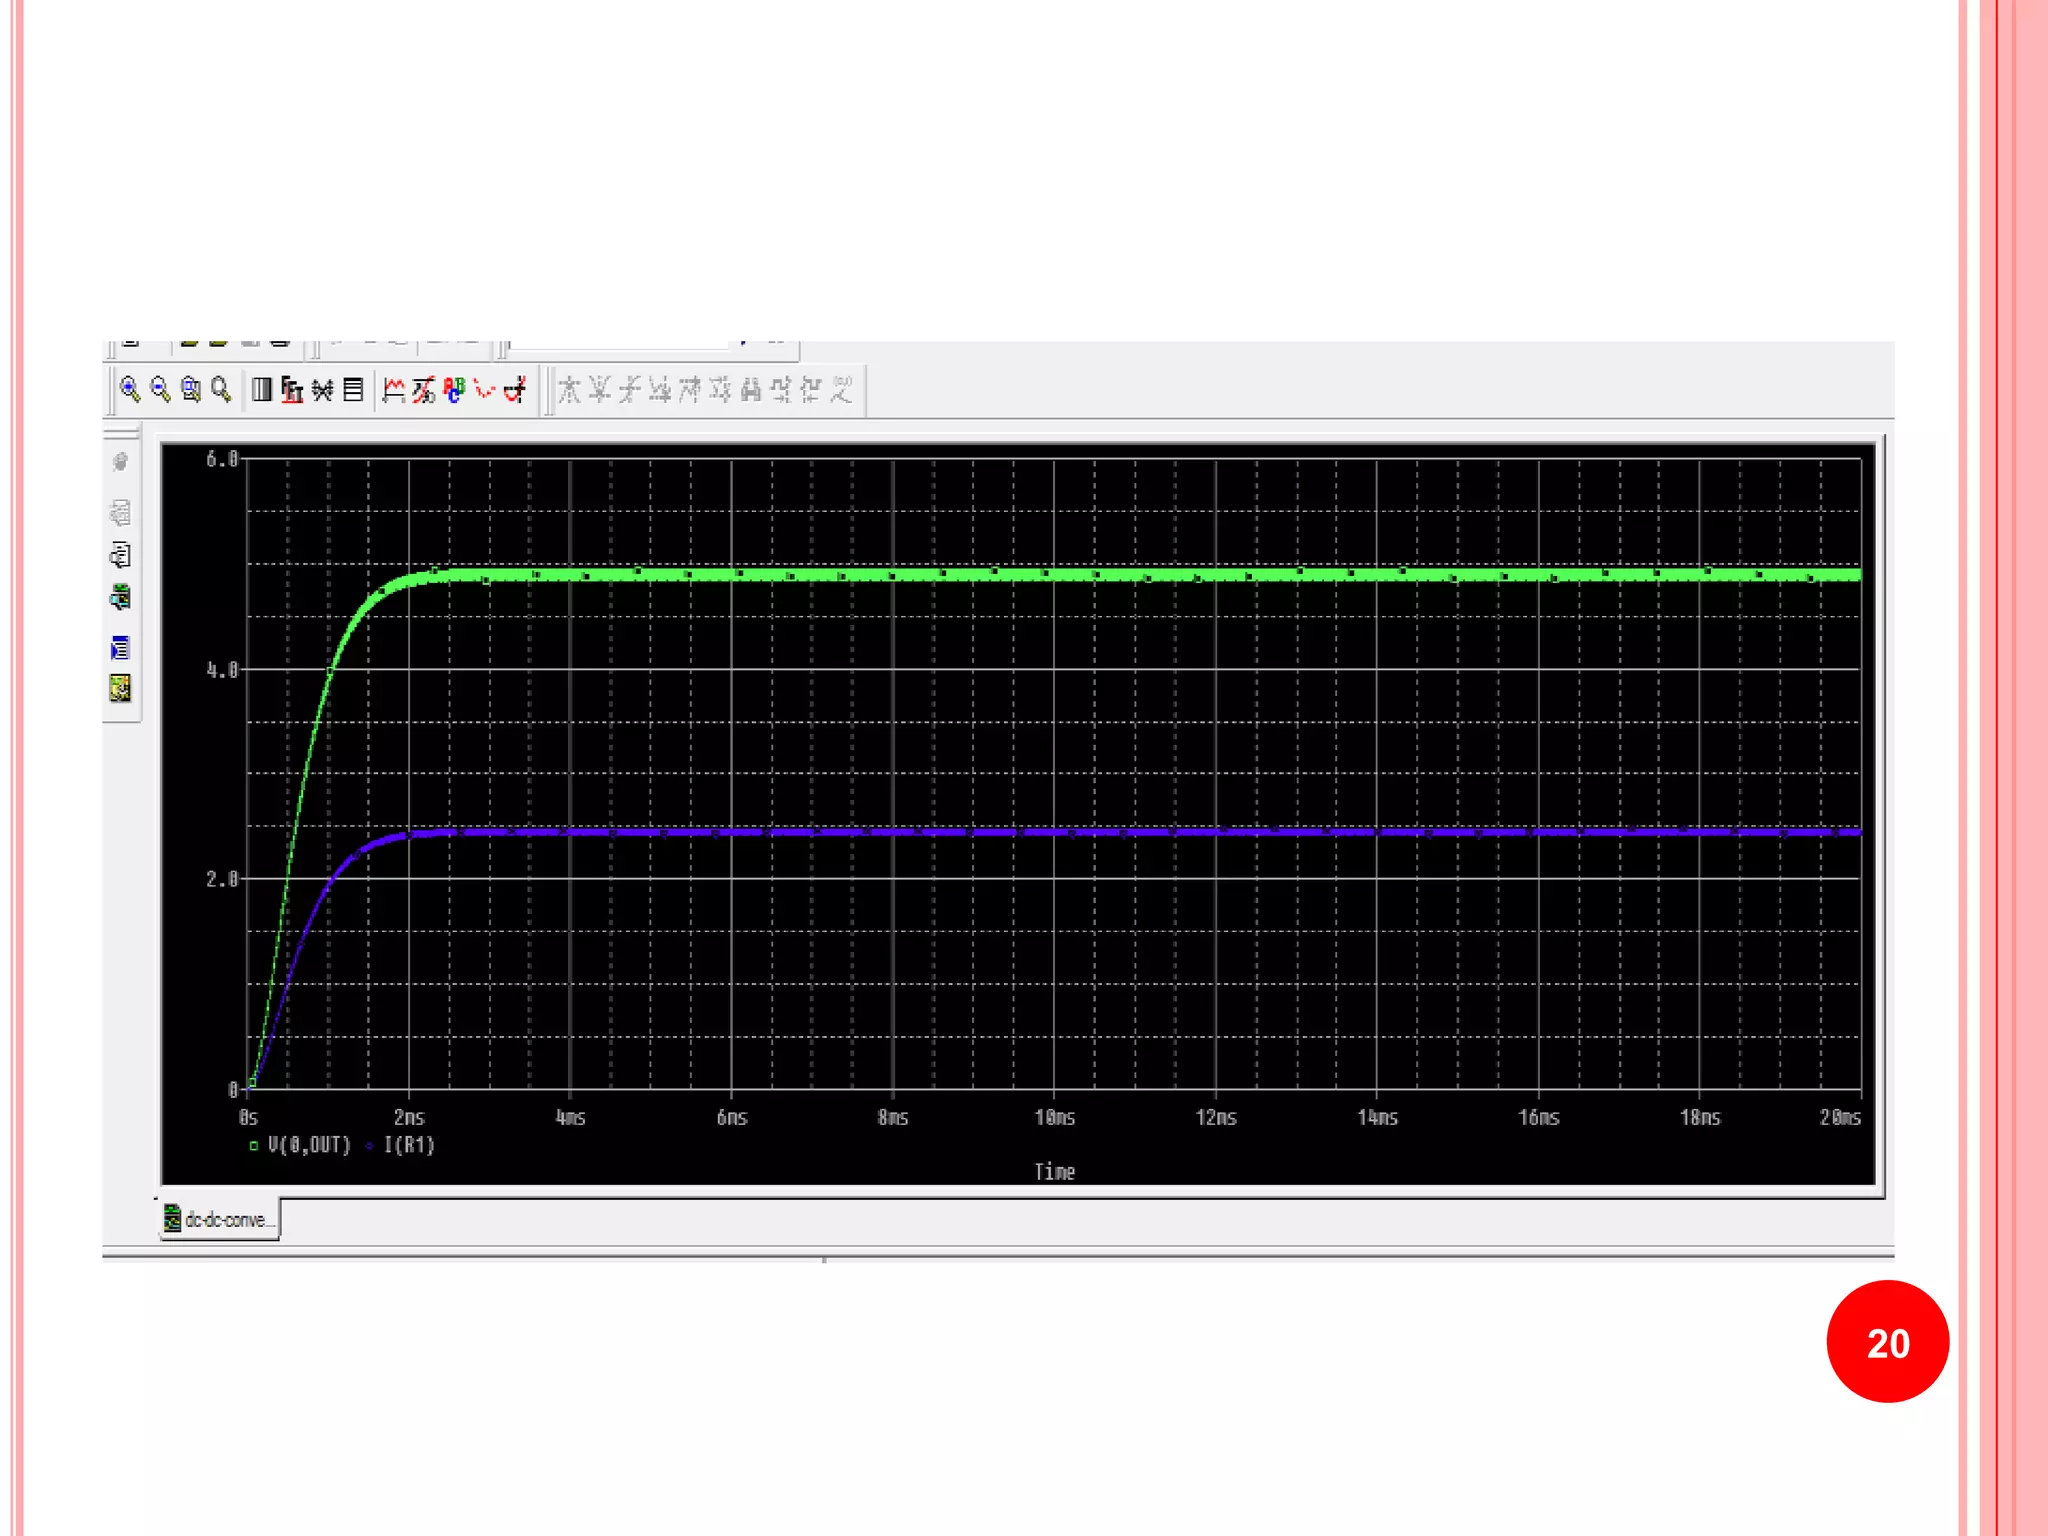
Task: Select the Zoom Area tool
Action: pyautogui.click(x=190, y=389)
